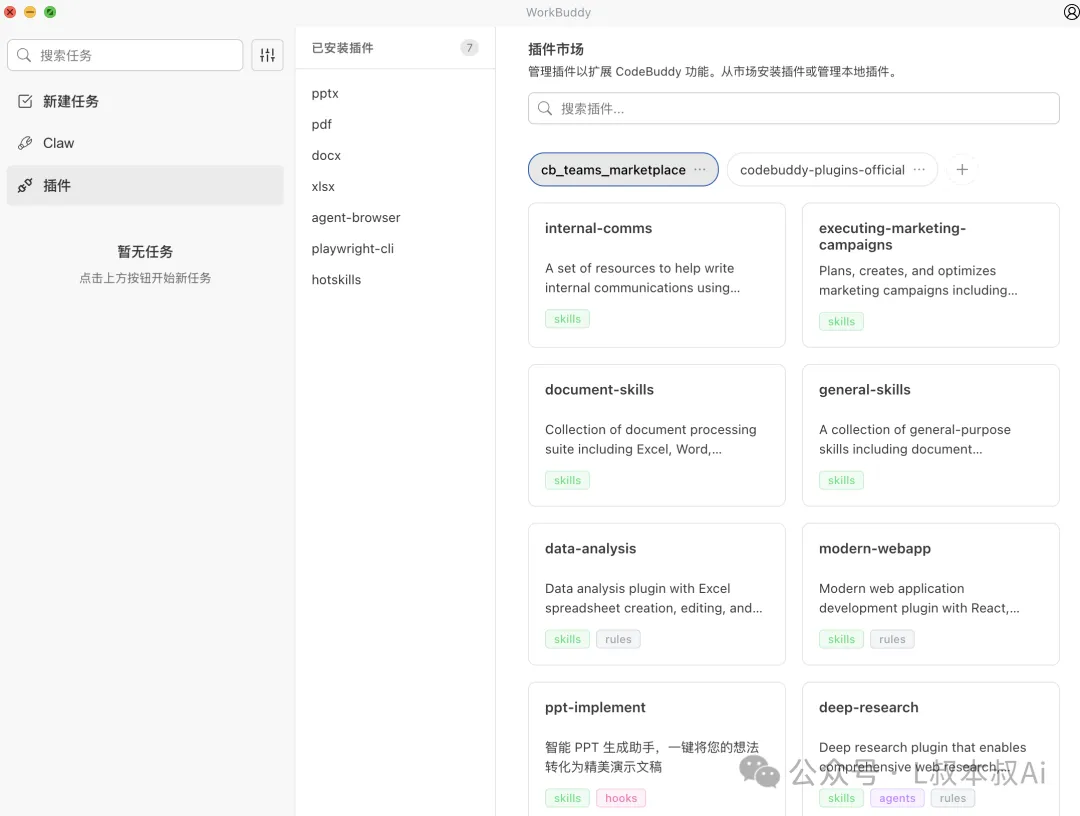Open the modern-webapp plugin card
This screenshot has width=1080, height=816.
point(931,594)
